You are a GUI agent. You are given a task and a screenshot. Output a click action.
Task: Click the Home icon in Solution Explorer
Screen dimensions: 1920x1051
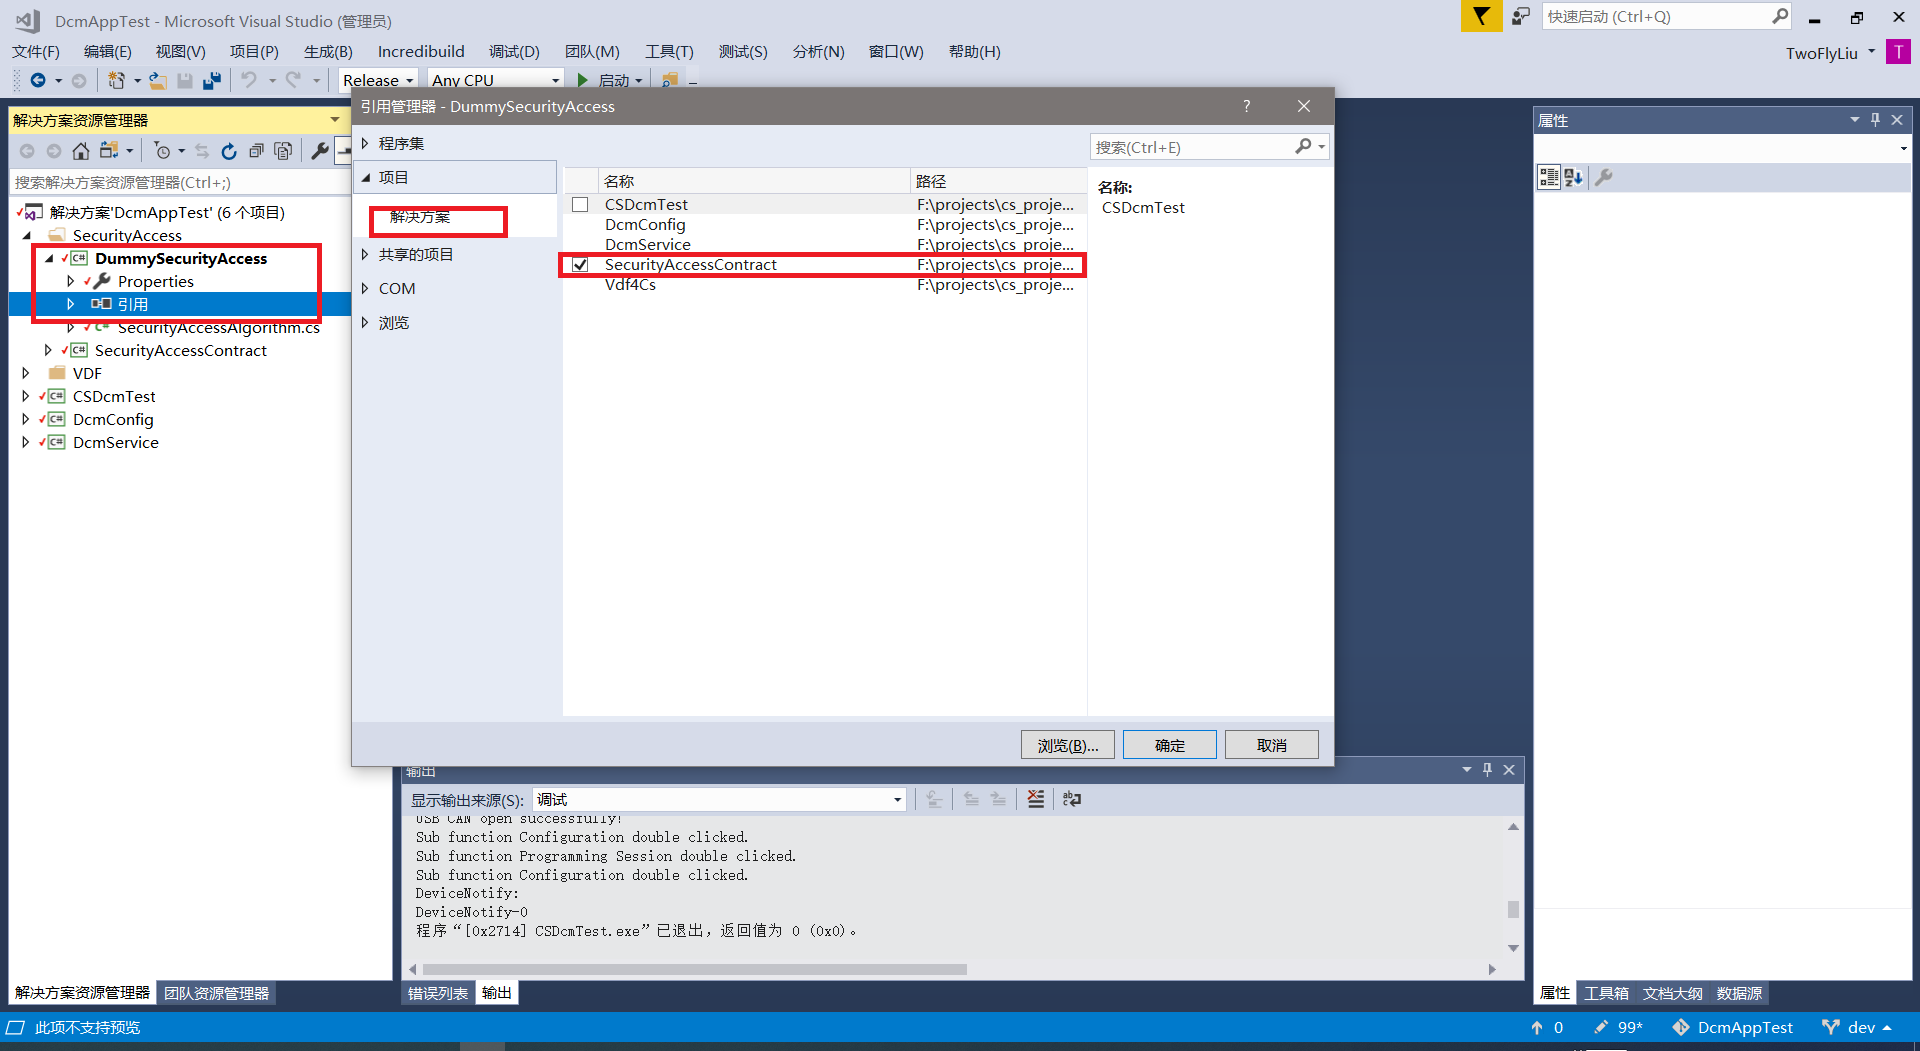coord(81,151)
